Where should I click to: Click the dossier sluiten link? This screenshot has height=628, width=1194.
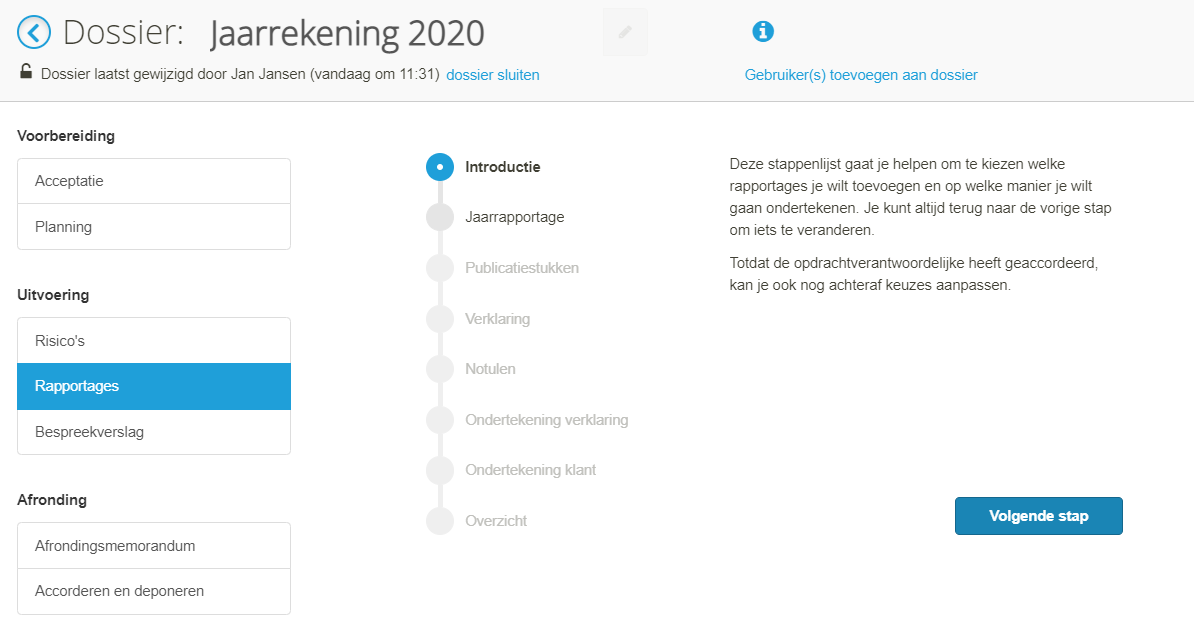click(x=493, y=75)
